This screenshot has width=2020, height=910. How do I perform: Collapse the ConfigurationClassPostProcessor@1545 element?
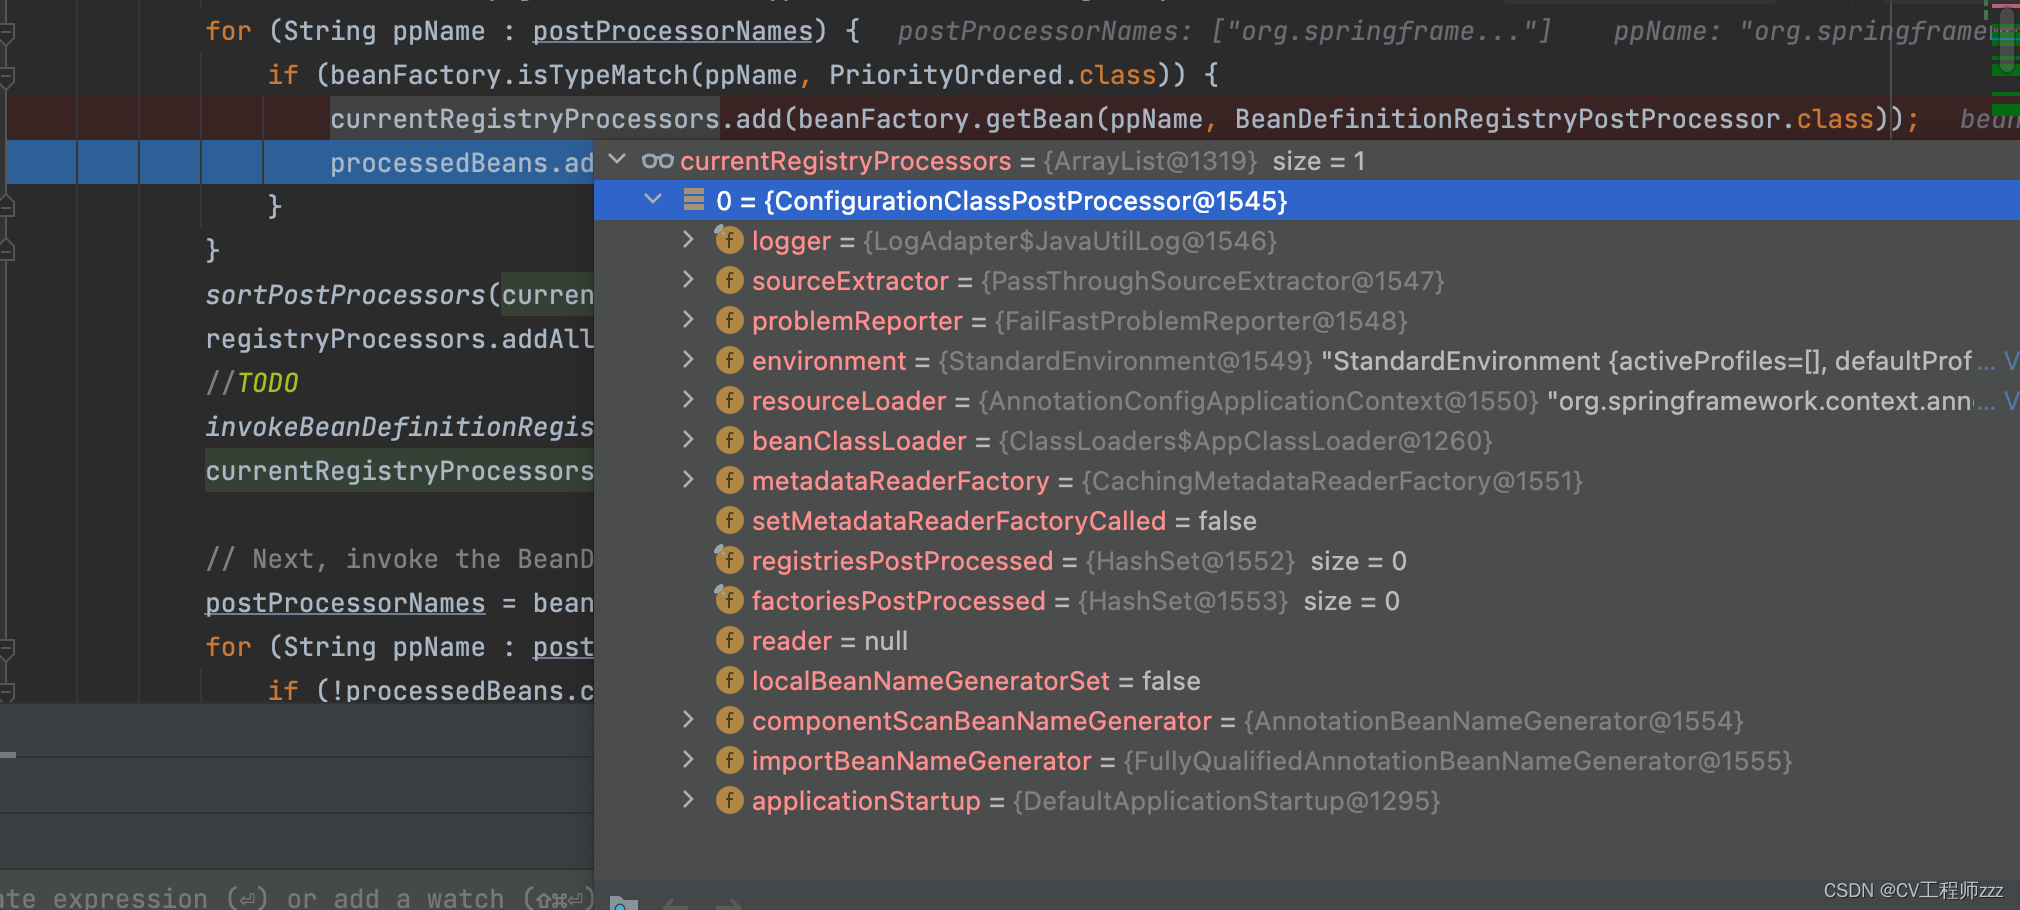(x=653, y=199)
